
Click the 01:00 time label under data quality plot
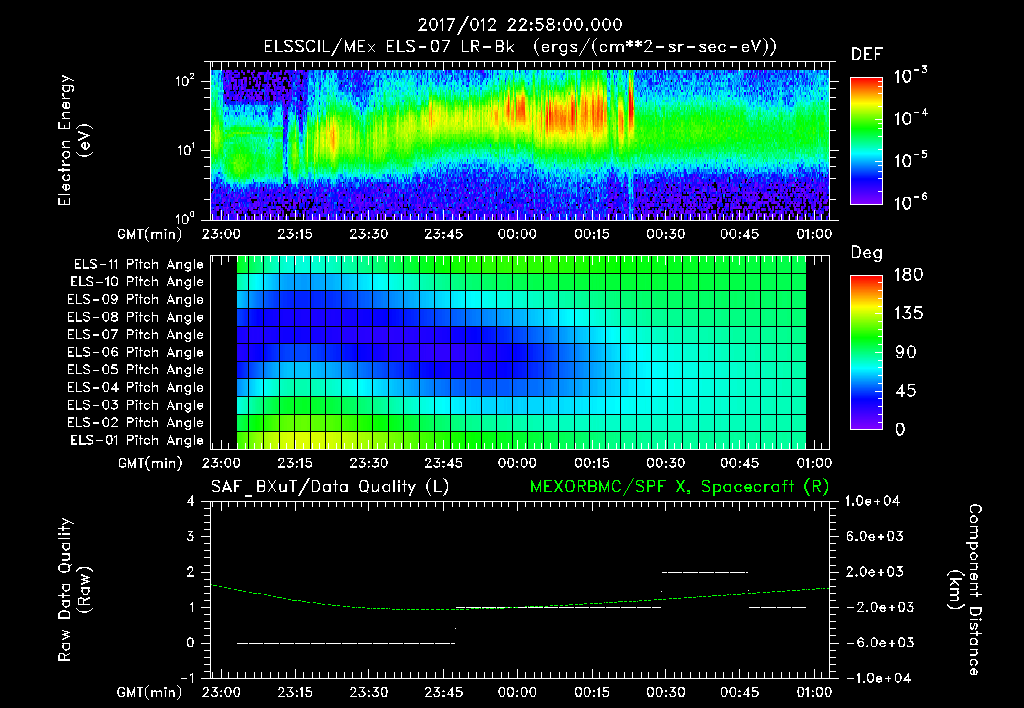pos(814,692)
